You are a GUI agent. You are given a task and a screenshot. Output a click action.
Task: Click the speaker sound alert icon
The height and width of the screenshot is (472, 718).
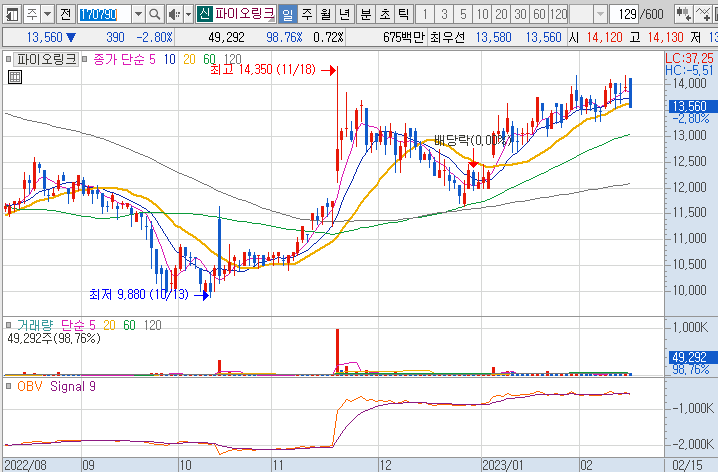[x=174, y=14]
